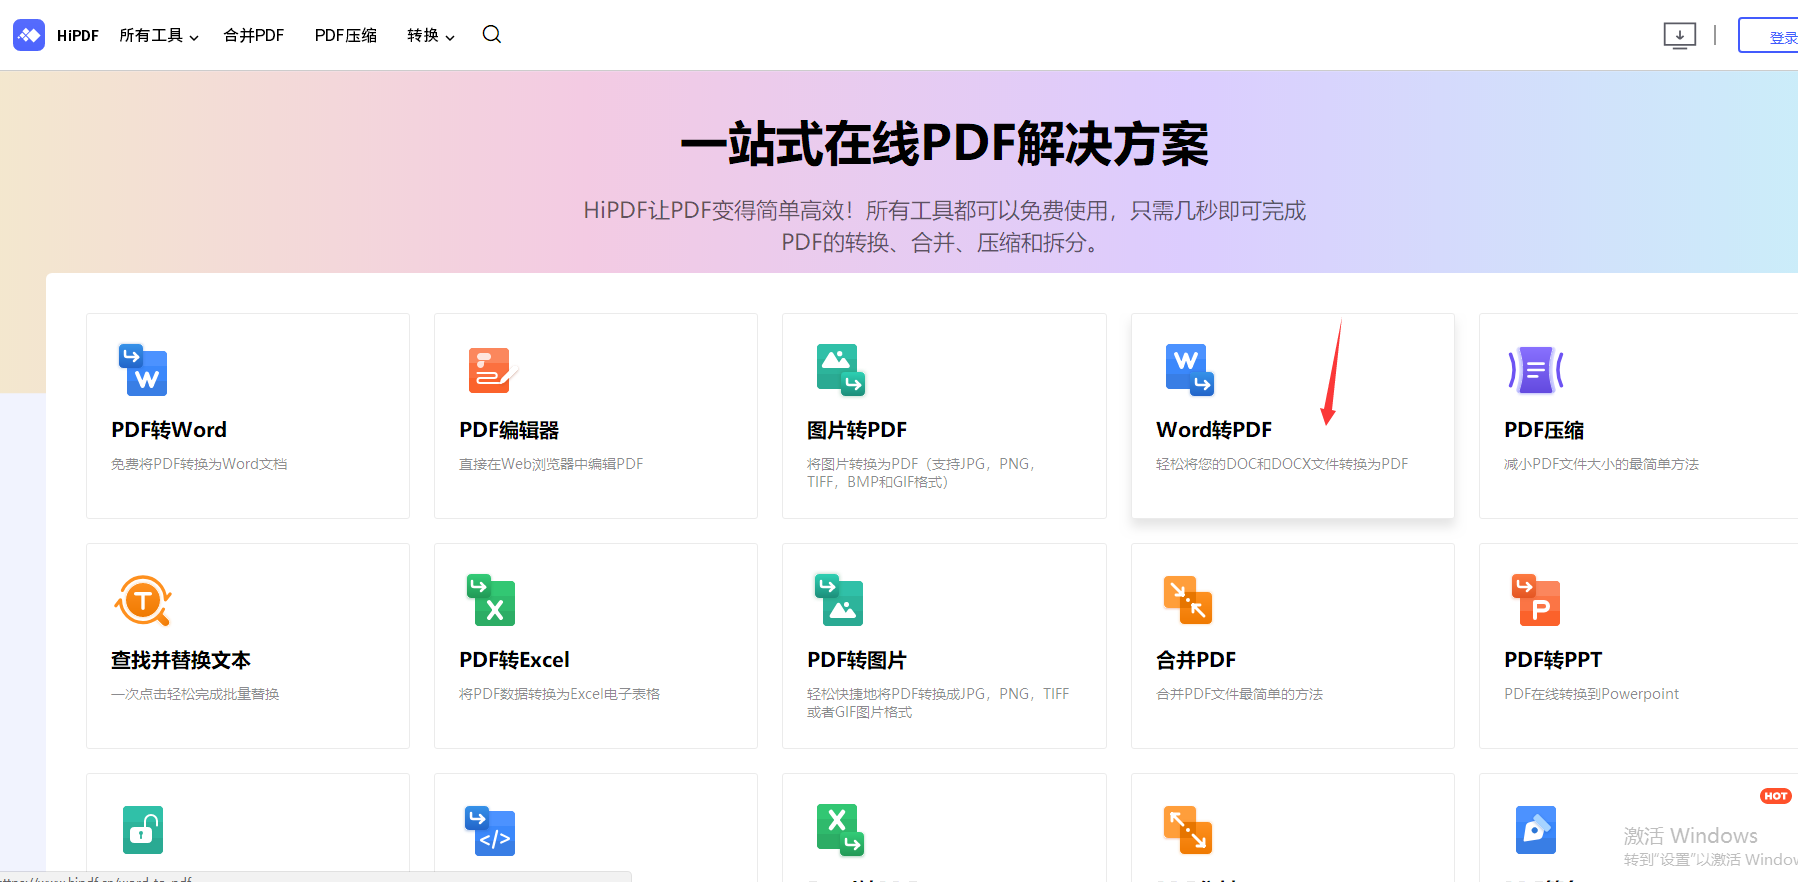The height and width of the screenshot is (882, 1798).
Task: Expand the 所有工具 dropdown menu
Action: (x=159, y=36)
